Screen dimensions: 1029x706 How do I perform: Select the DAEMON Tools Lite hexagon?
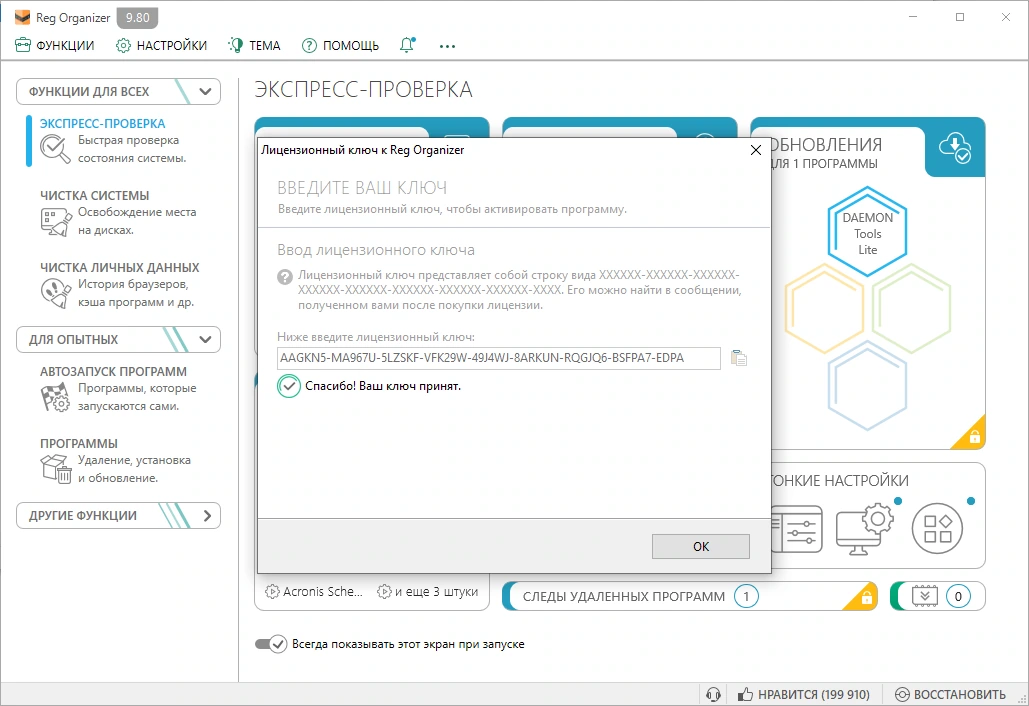pos(868,232)
